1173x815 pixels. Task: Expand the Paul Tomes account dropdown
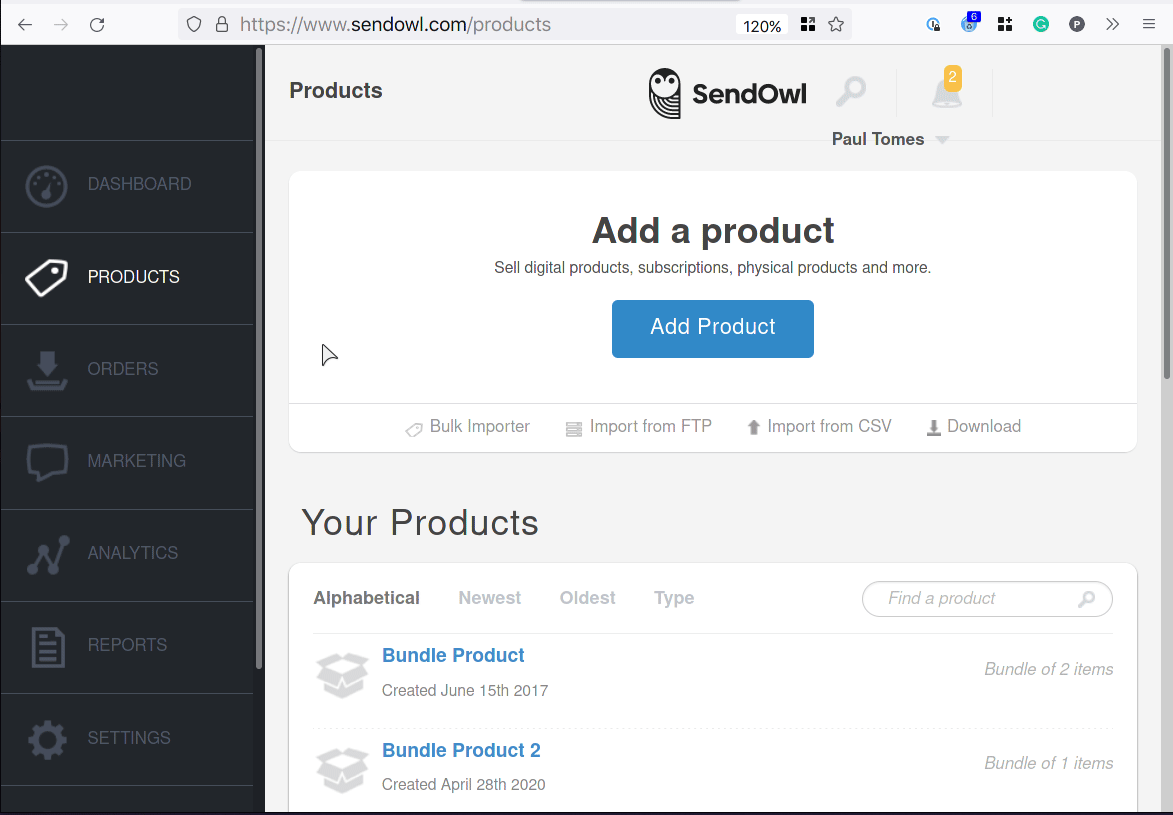coord(889,139)
